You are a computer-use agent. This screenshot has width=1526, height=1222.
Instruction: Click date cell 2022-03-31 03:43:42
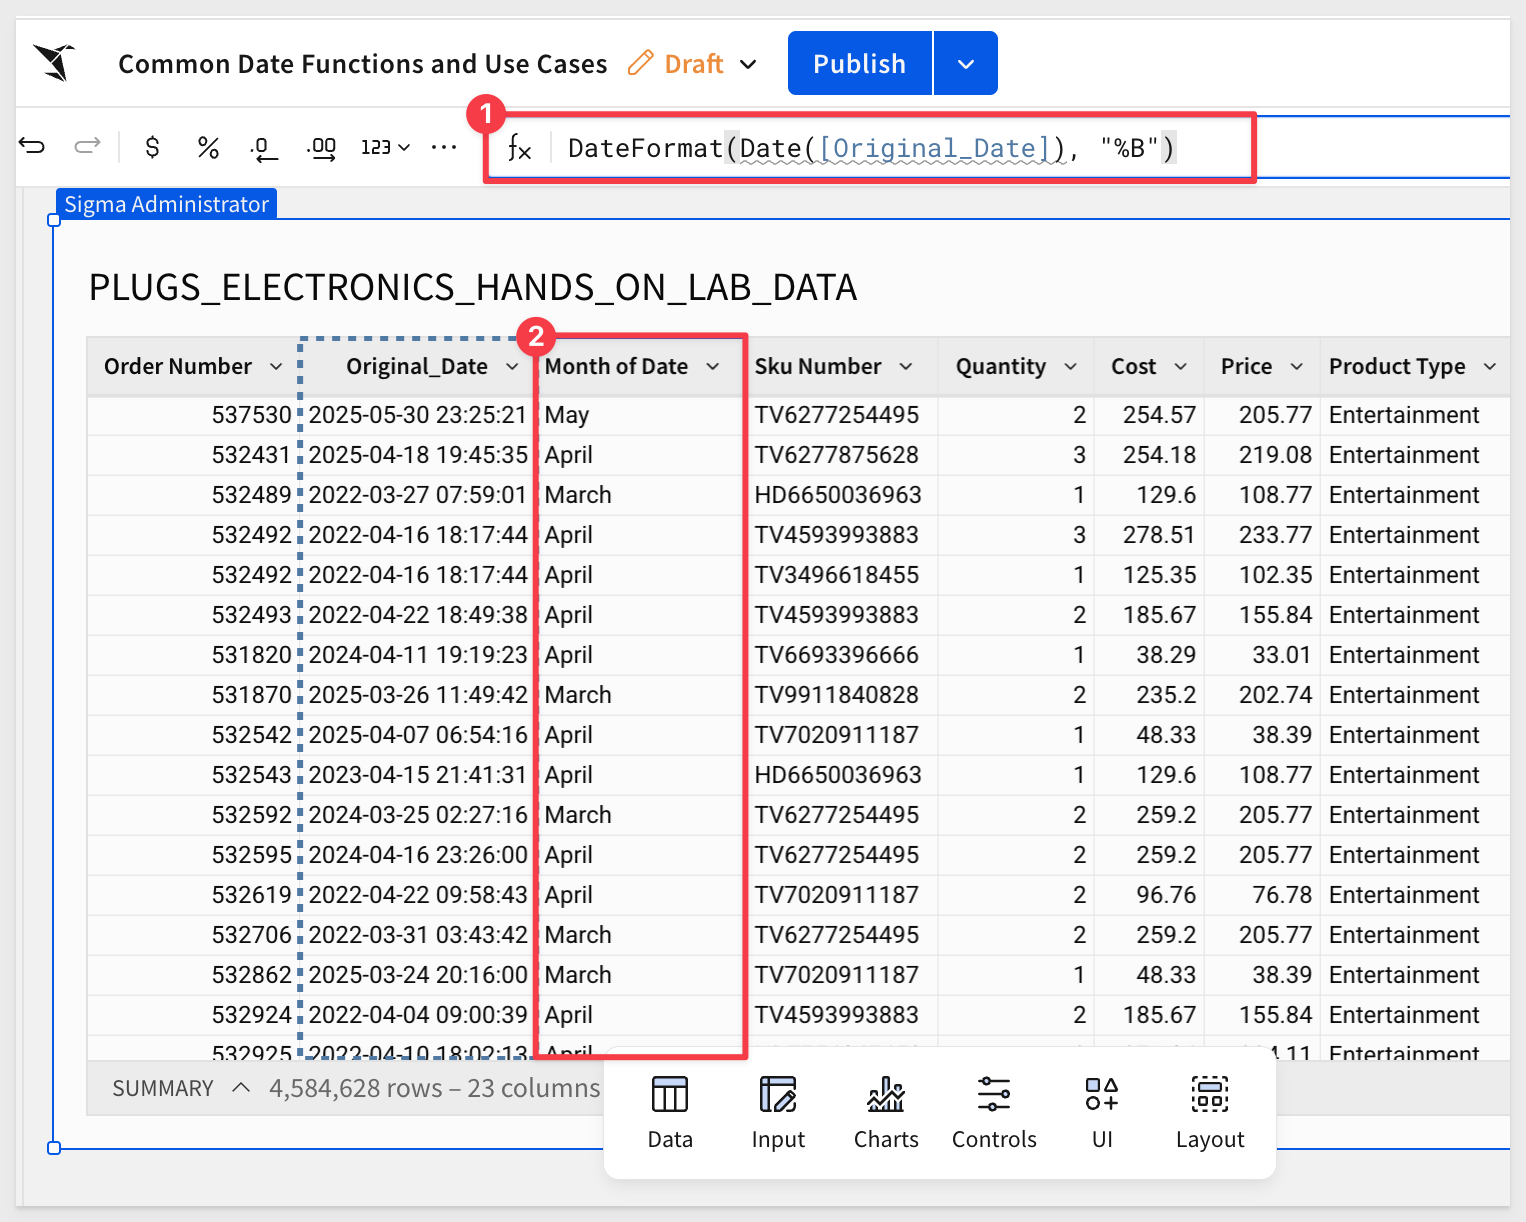tap(418, 935)
